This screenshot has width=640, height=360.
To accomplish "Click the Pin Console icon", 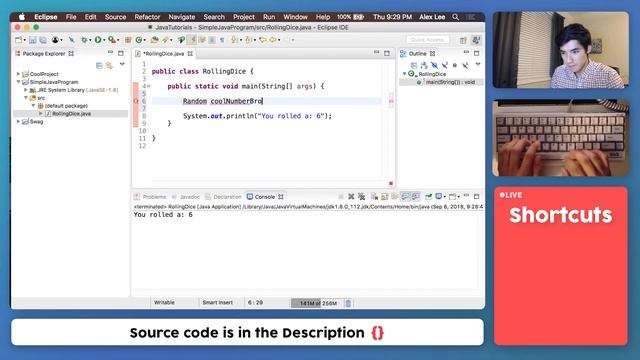I will (428, 197).
